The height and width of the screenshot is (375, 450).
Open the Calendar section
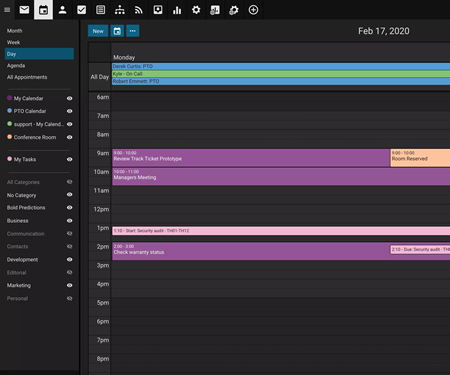[43, 10]
